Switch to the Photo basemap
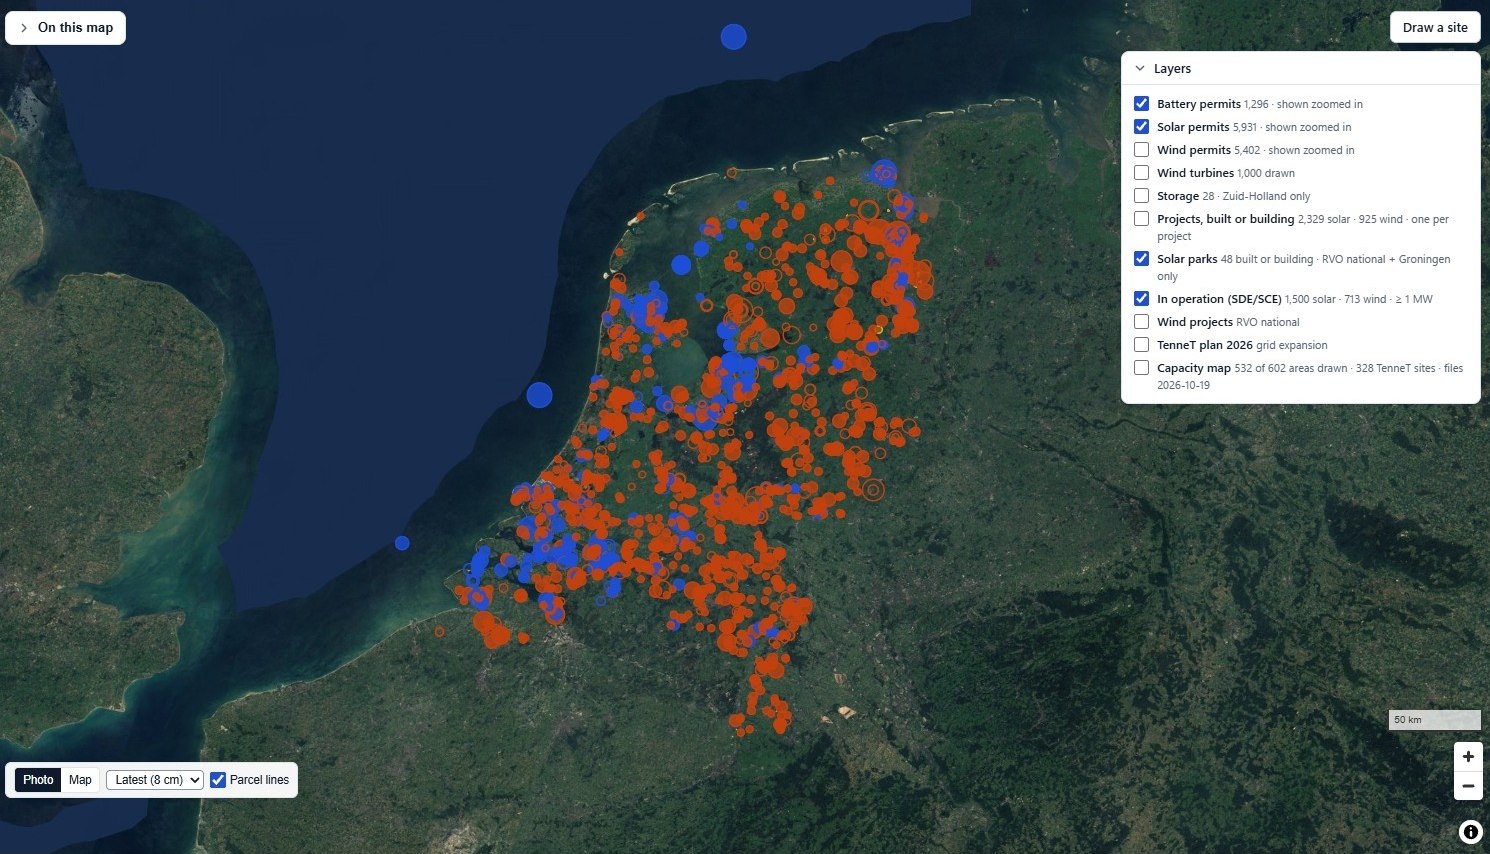The height and width of the screenshot is (854, 1490). coord(38,780)
